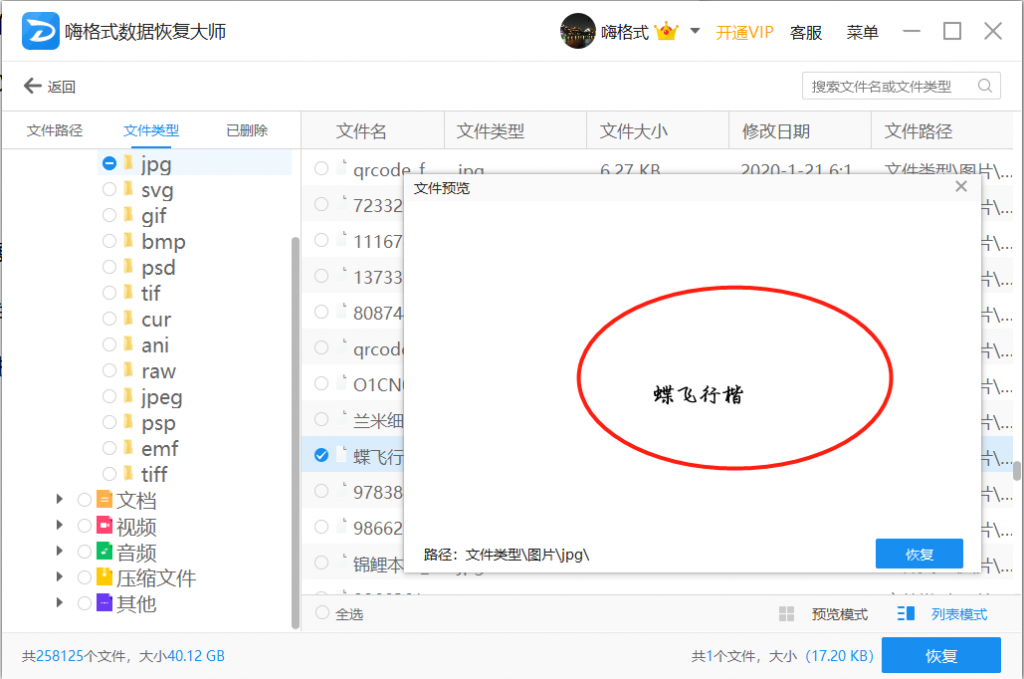Image resolution: width=1024 pixels, height=679 pixels.
Task: Open the 客服 customer service
Action: point(805,32)
